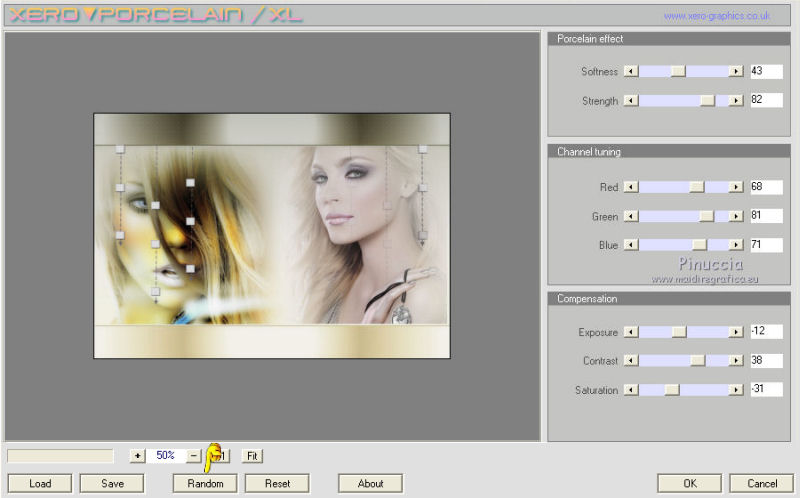Increase Softness with its right arrow

(736, 71)
